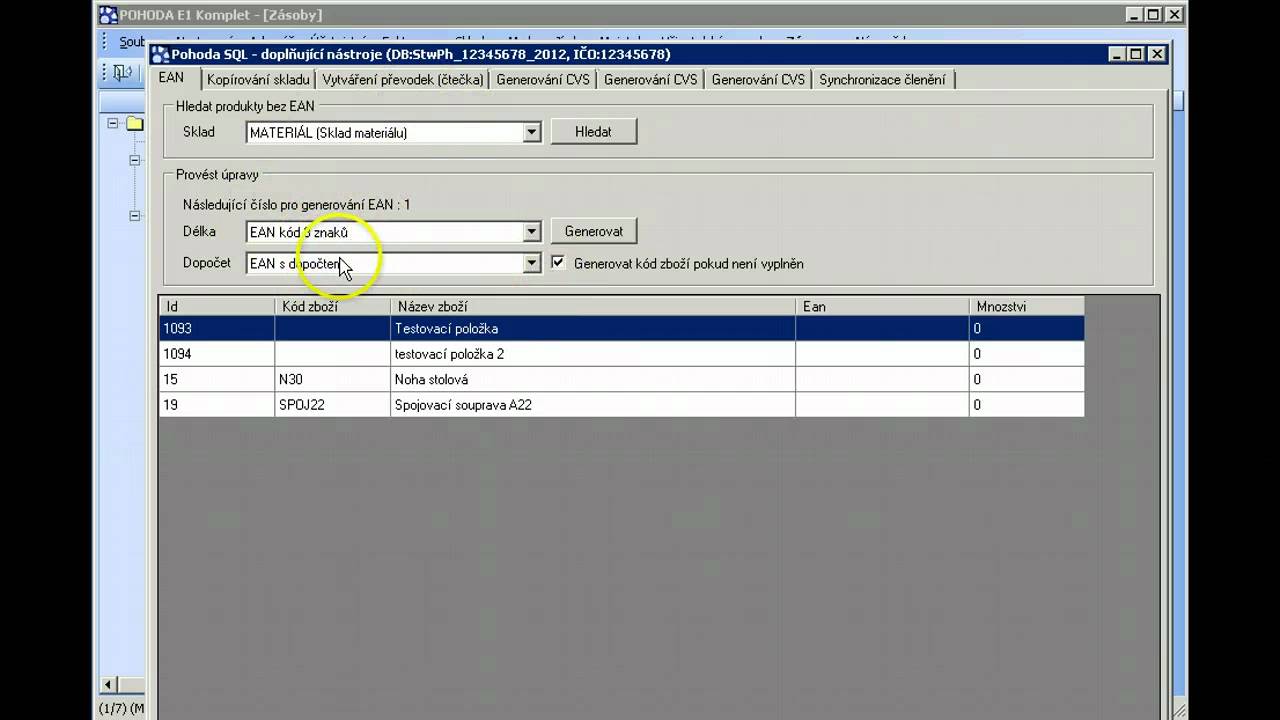
Task: Open the Generování CVS tab beside Synchronizace členění
Action: tap(758, 80)
